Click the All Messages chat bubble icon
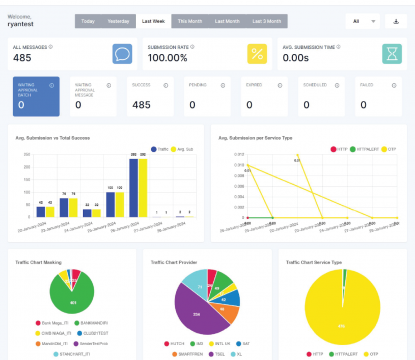The image size is (415, 360). pos(122,54)
